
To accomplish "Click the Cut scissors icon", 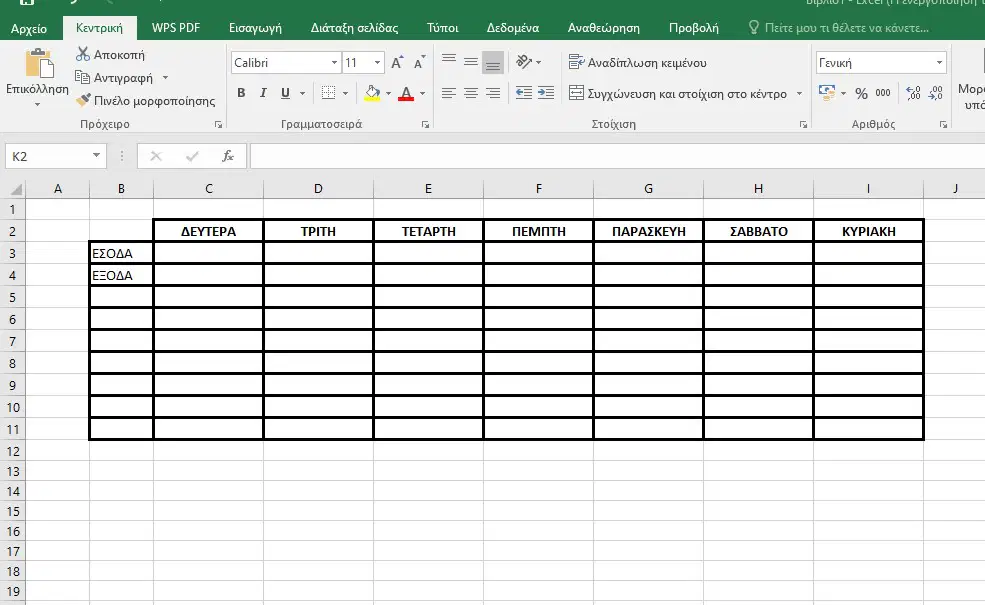I will click(82, 54).
